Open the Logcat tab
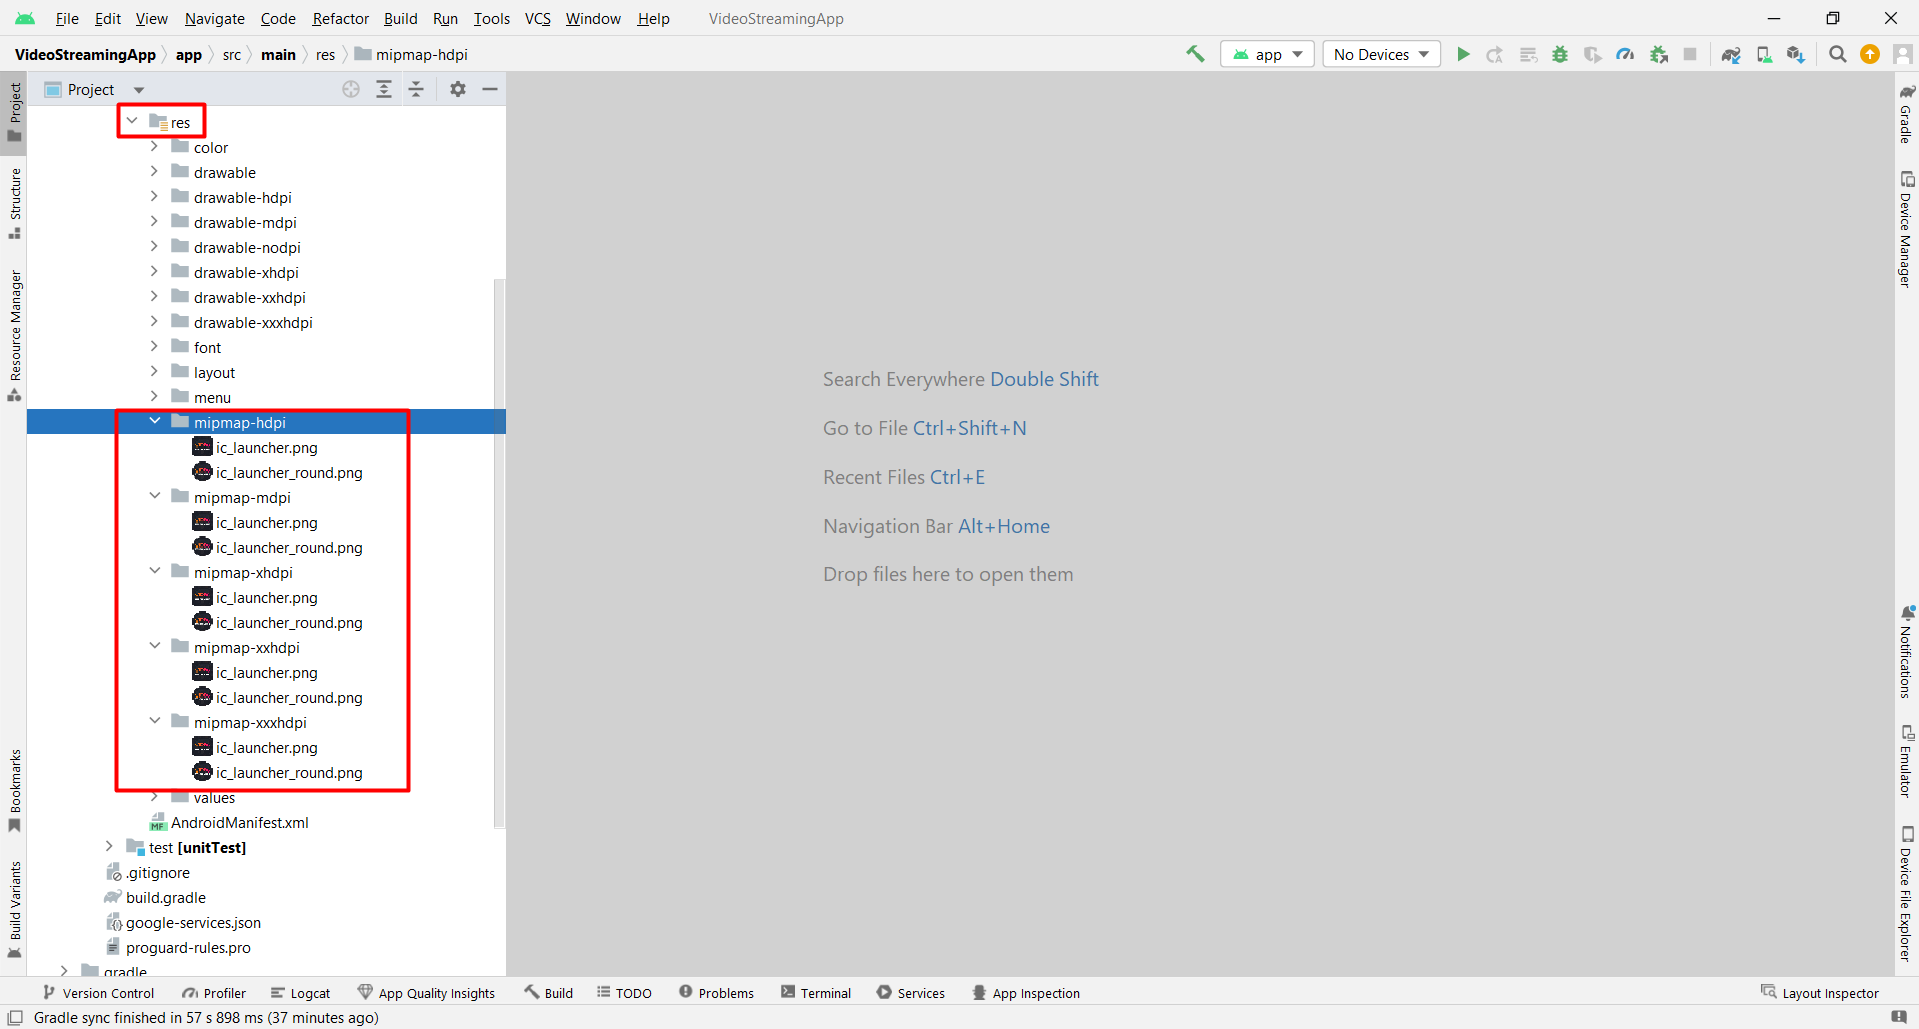The height and width of the screenshot is (1029, 1919). tap(300, 993)
